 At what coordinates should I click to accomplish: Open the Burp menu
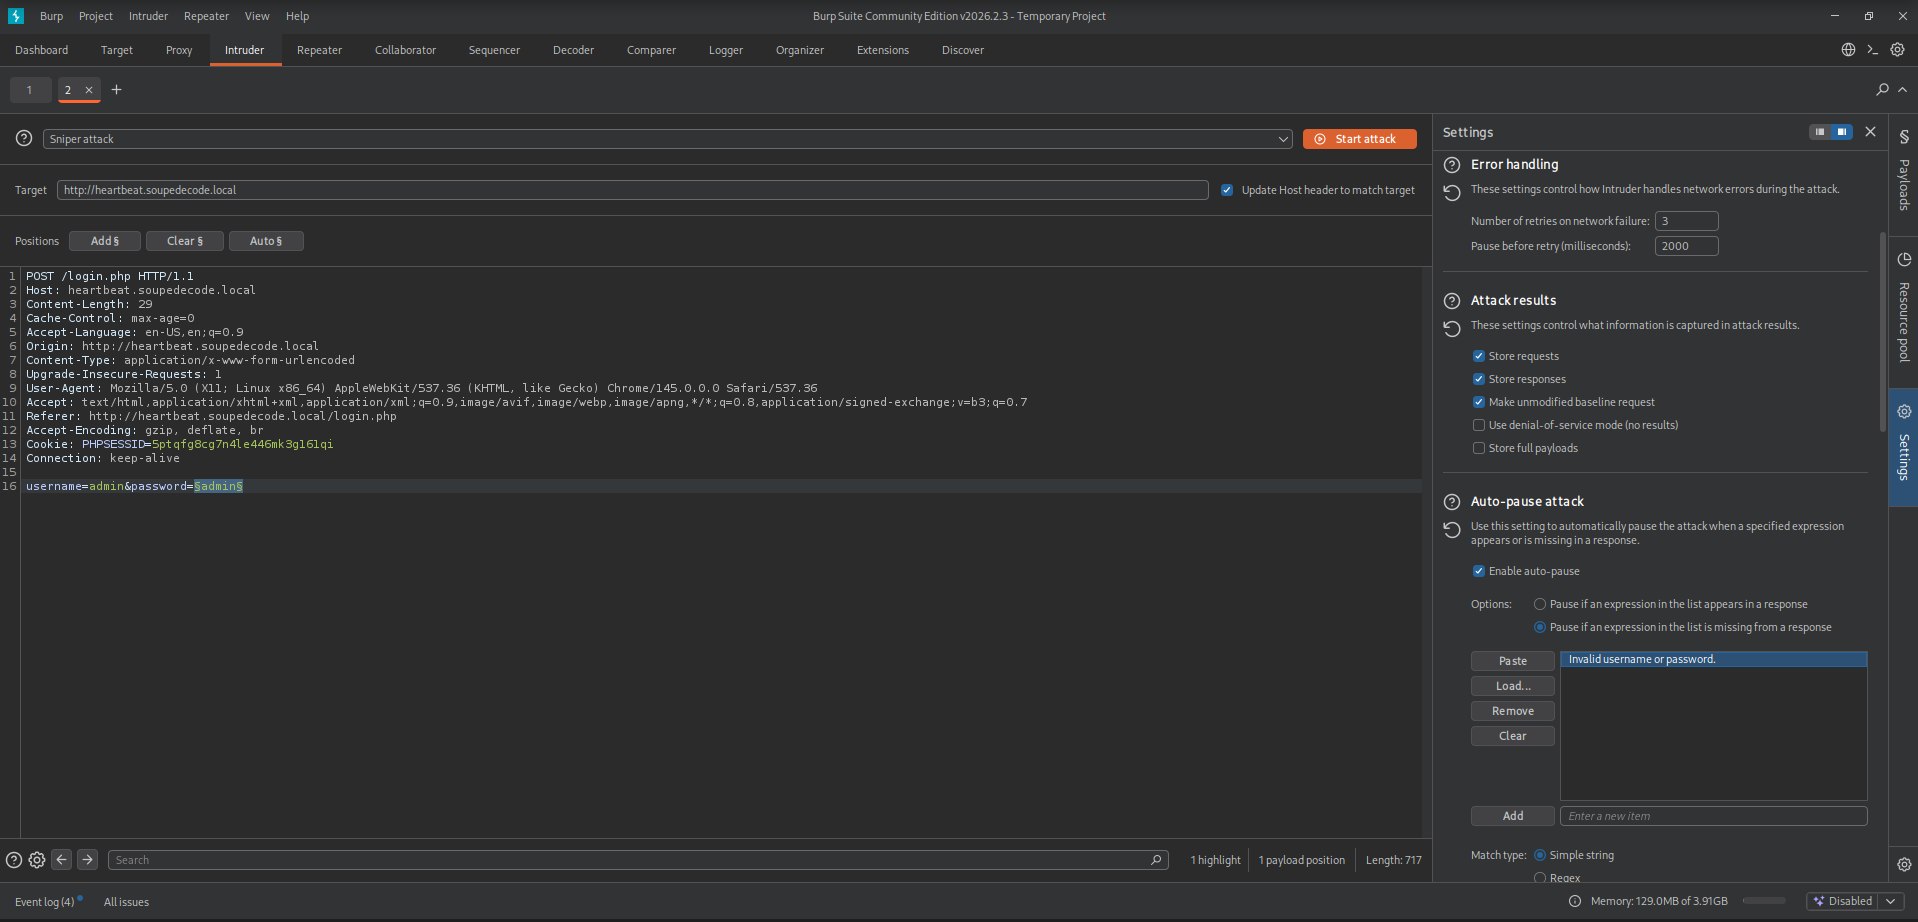pyautogui.click(x=51, y=16)
